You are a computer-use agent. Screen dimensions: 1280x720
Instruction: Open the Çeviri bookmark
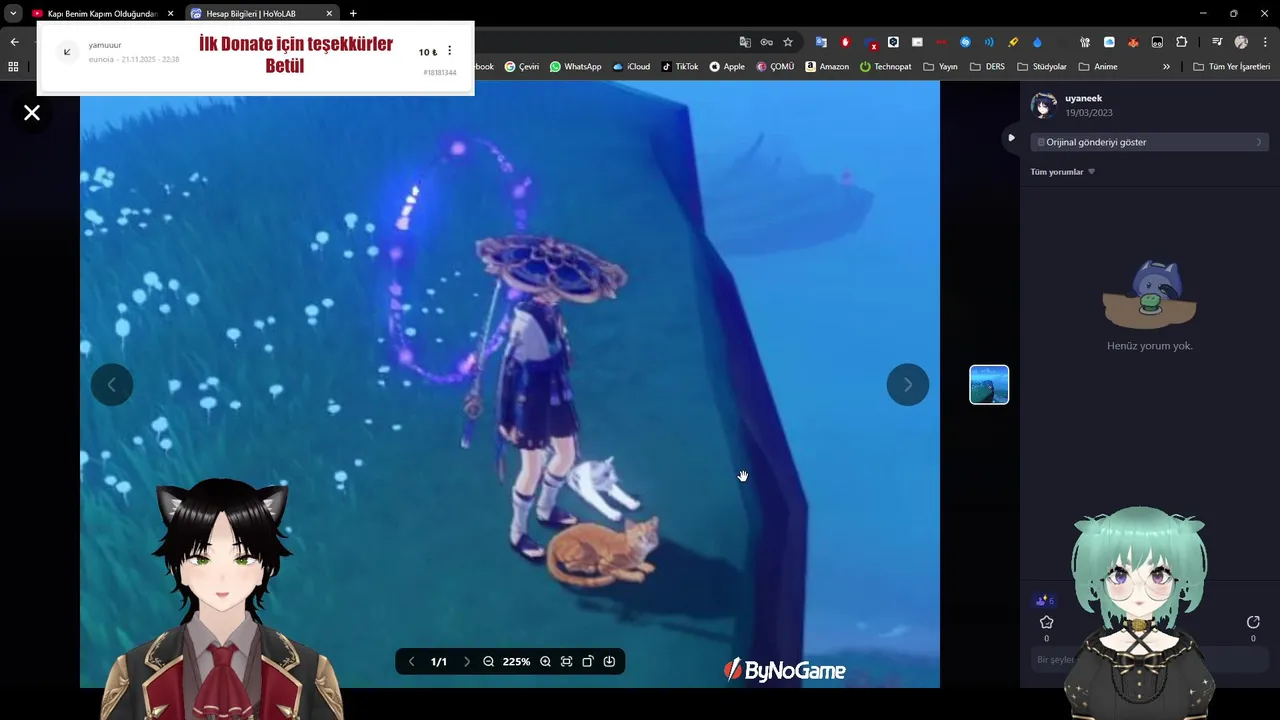pos(521,67)
